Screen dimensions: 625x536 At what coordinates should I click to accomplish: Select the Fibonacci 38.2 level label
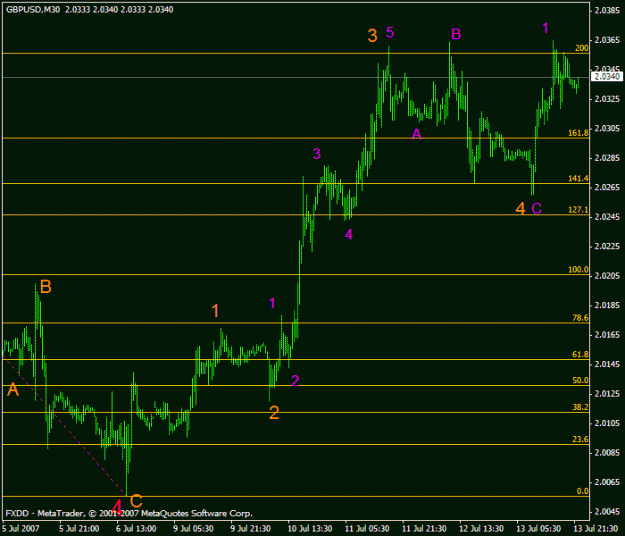point(580,407)
